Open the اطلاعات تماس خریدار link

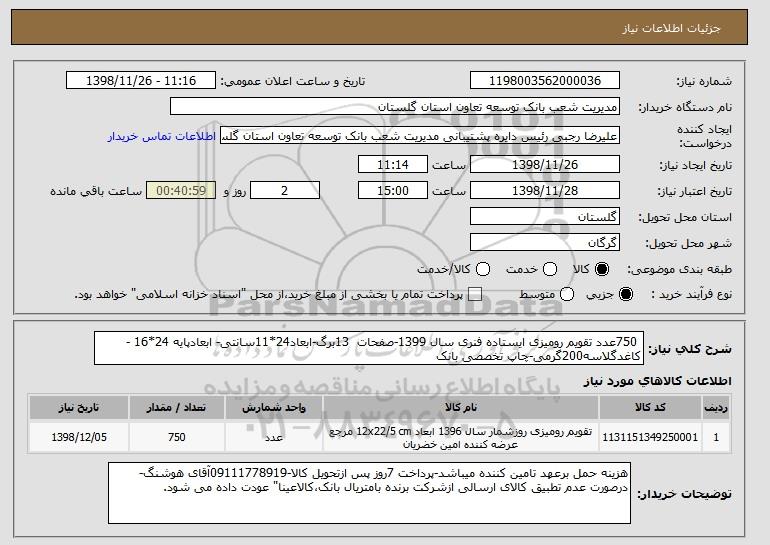pos(162,136)
